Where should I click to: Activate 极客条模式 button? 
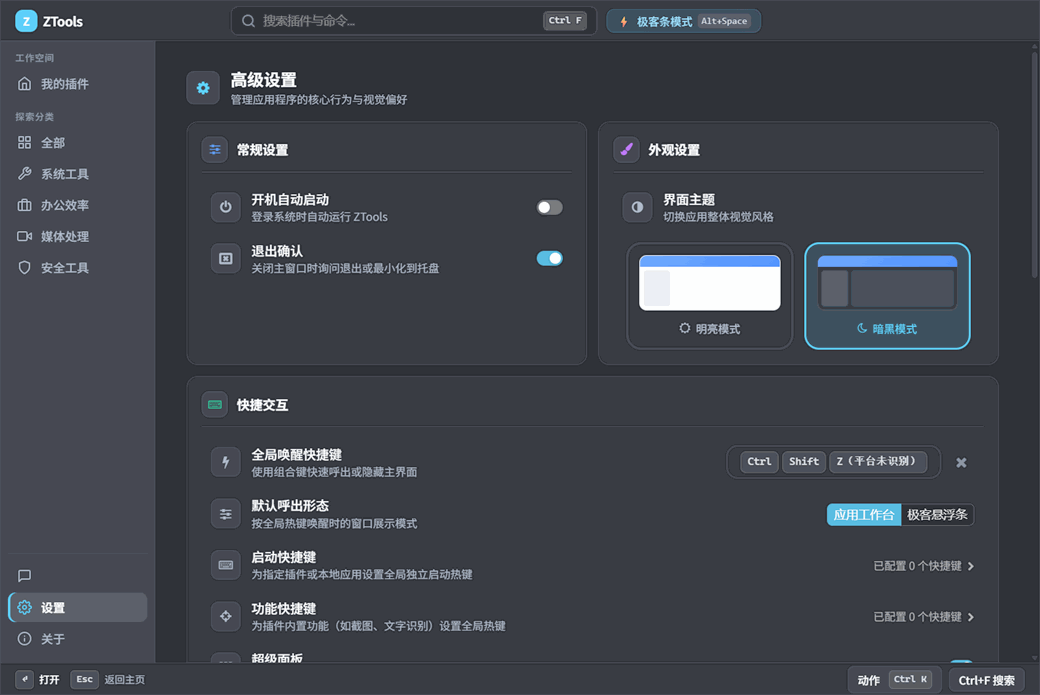(684, 21)
